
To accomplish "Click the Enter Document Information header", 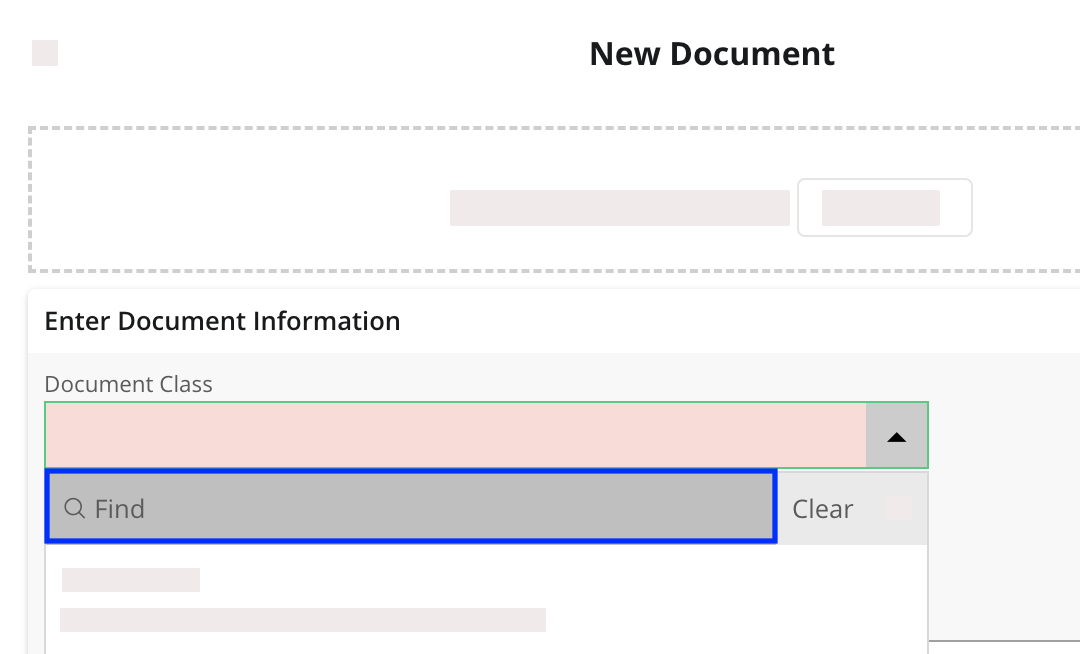I will (x=222, y=321).
